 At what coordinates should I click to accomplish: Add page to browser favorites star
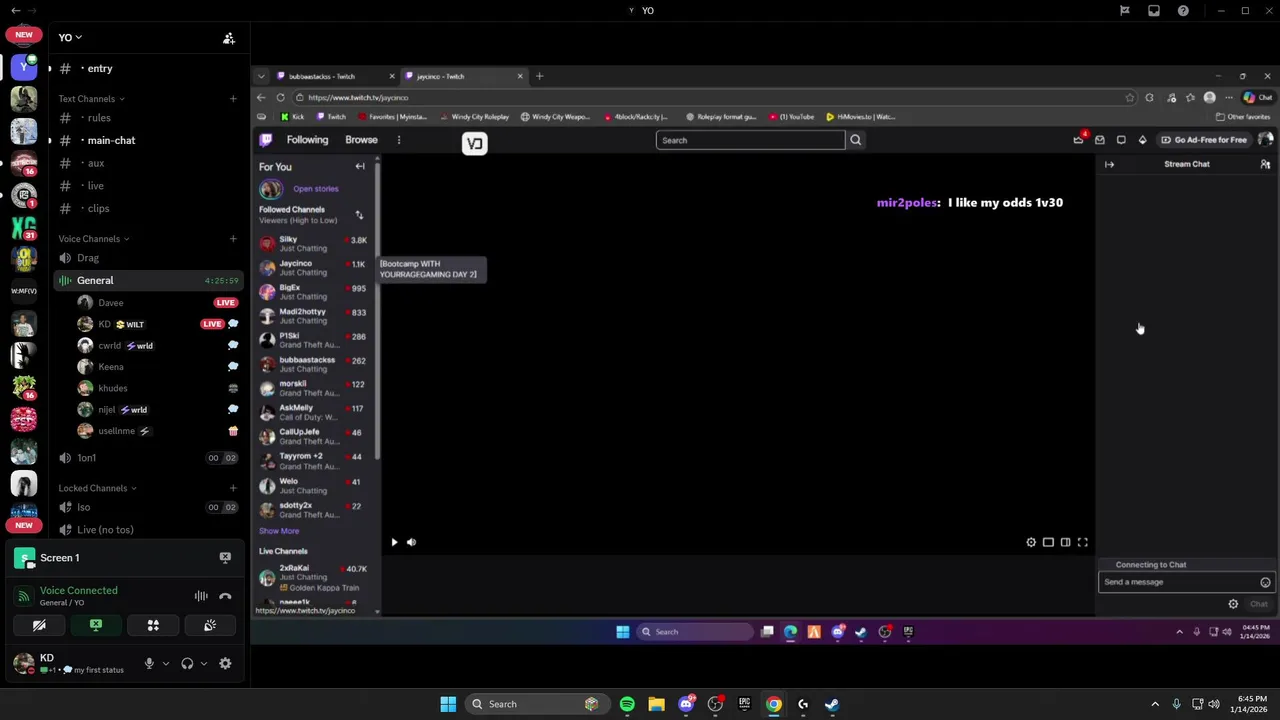(1130, 98)
